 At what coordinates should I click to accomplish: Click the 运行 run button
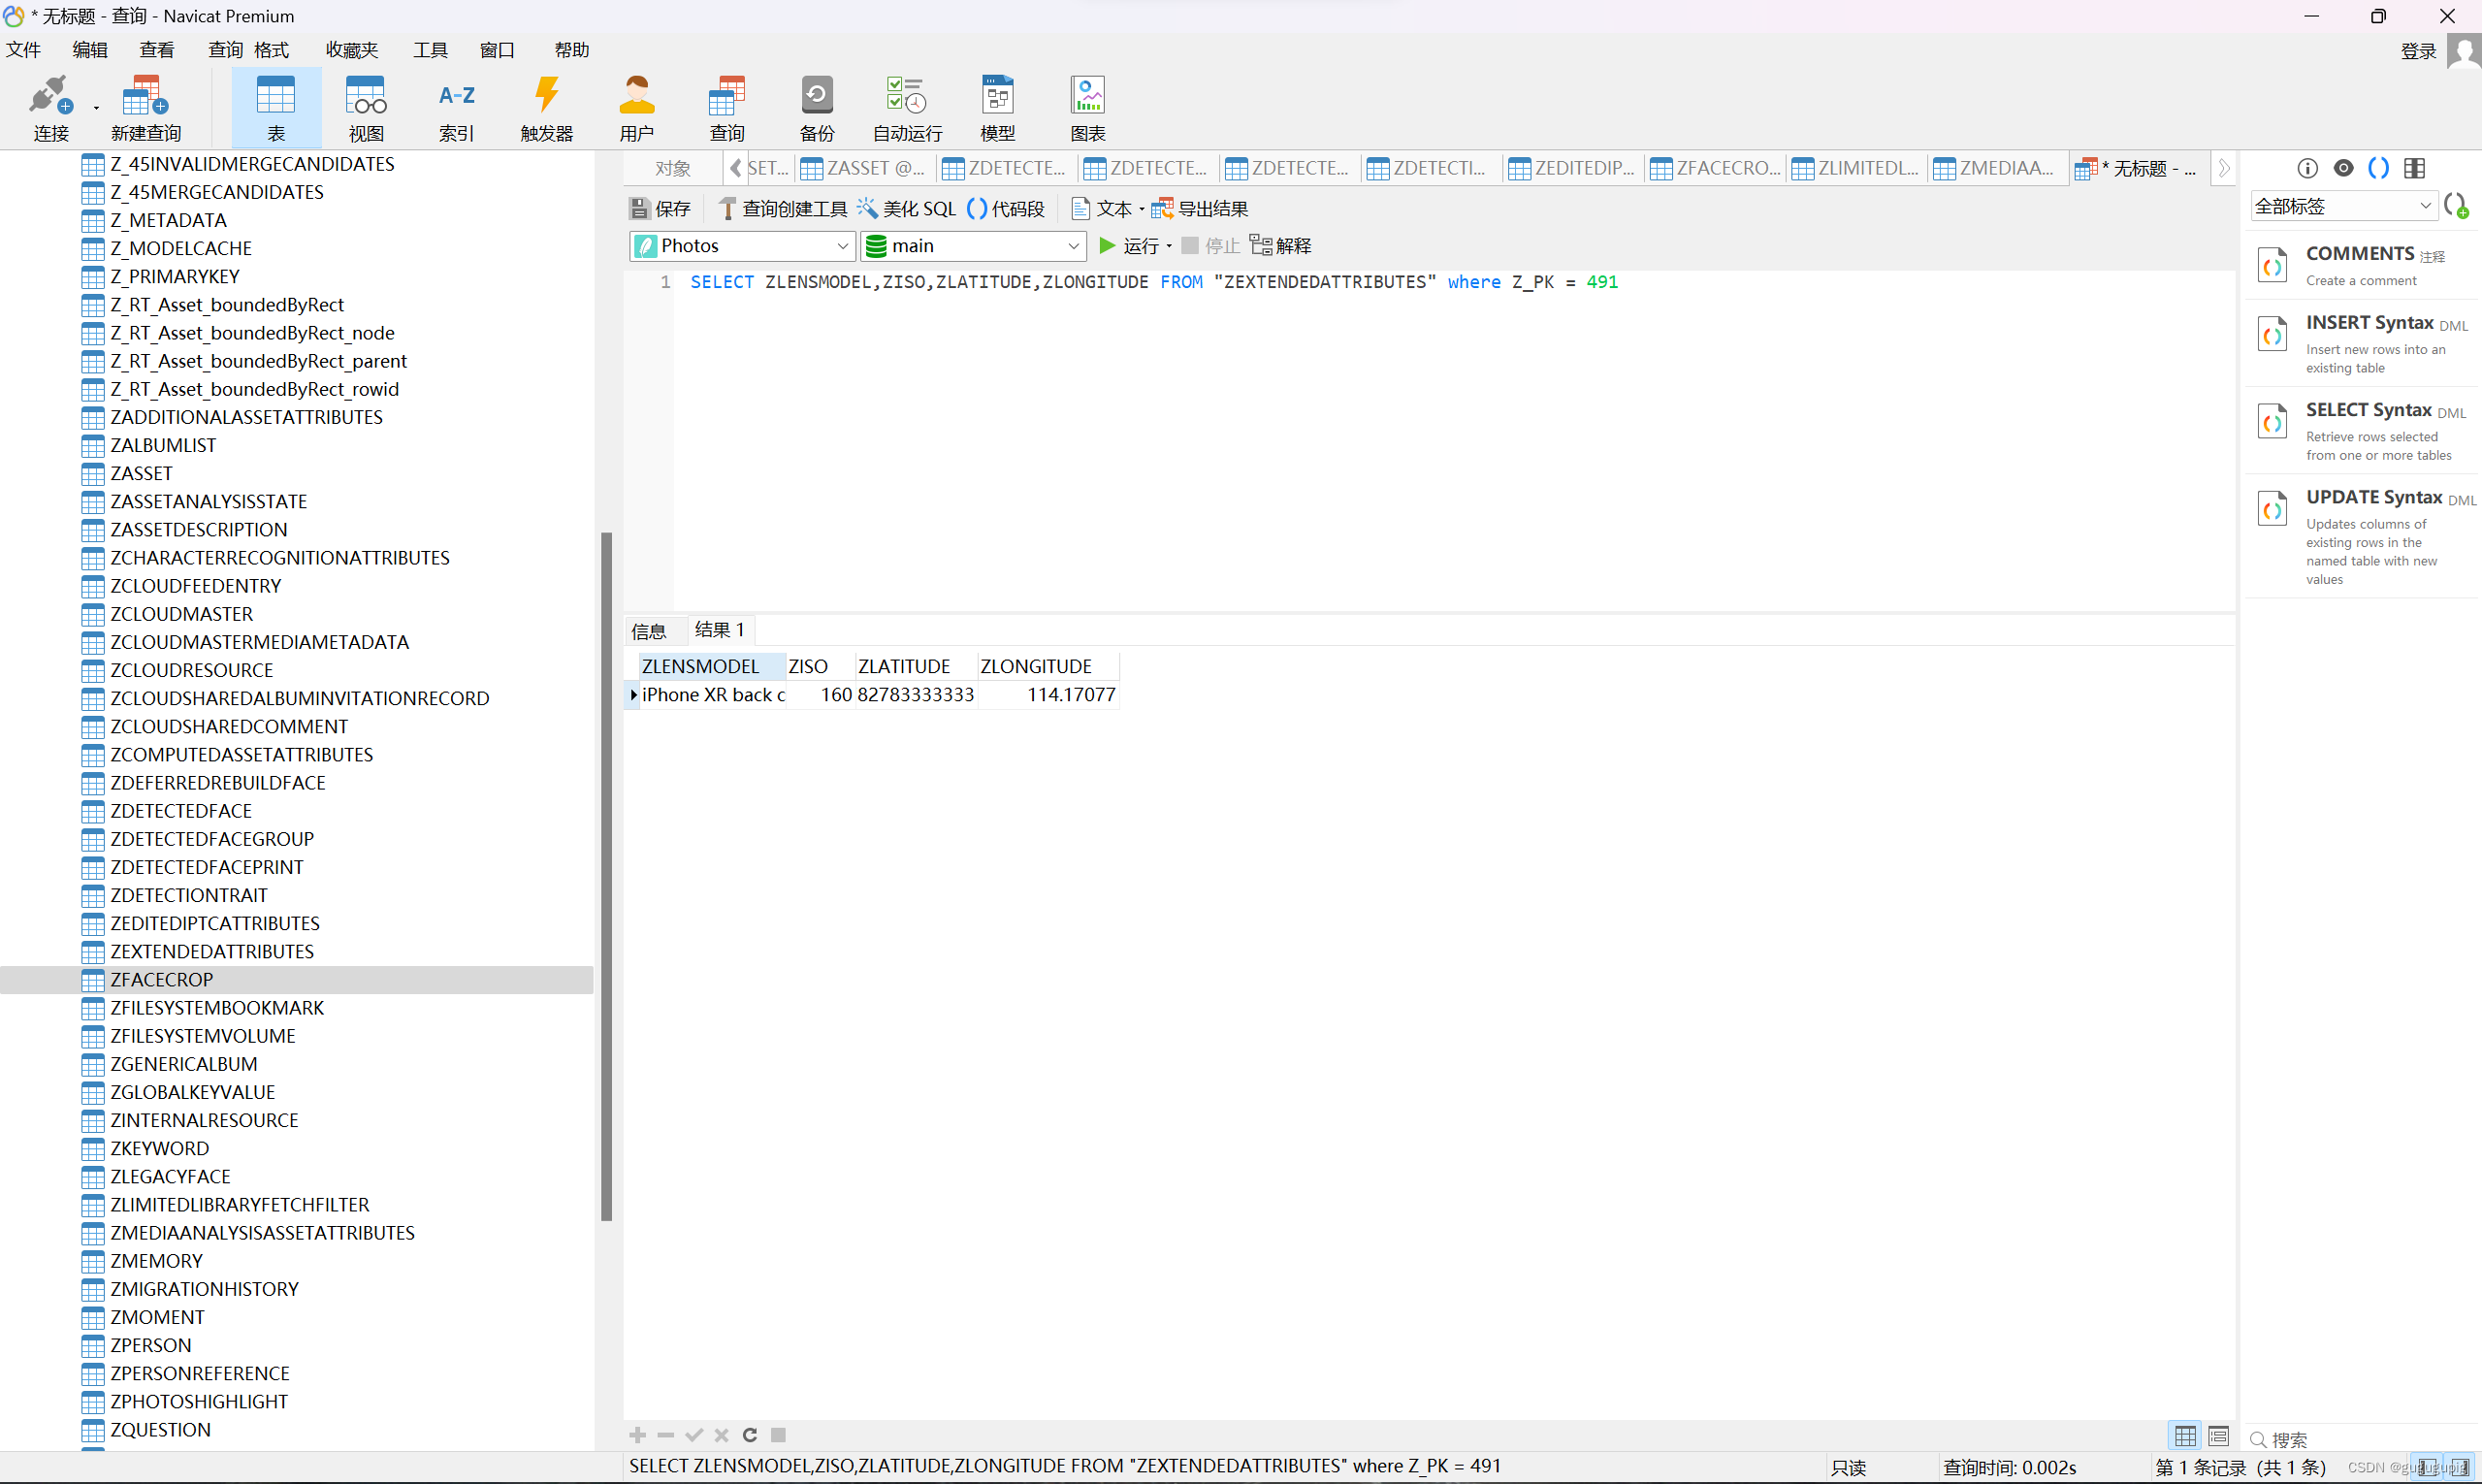[x=1130, y=246]
